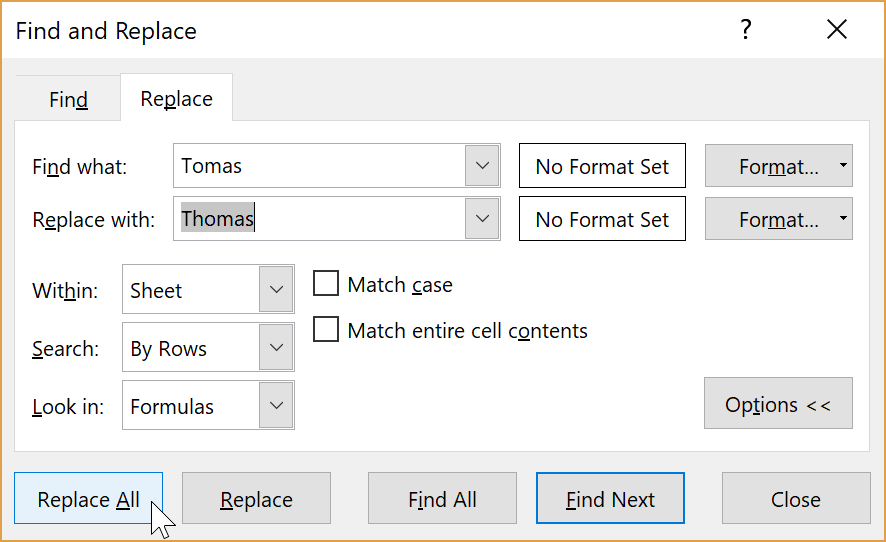Viewport: 886px width, 542px height.
Task: Collapse the dialog with Options << button
Action: (778, 404)
